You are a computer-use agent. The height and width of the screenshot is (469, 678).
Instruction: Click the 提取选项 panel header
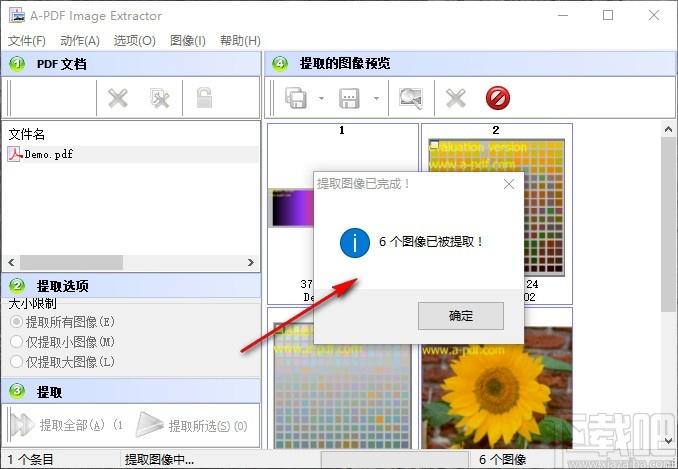[x=131, y=286]
